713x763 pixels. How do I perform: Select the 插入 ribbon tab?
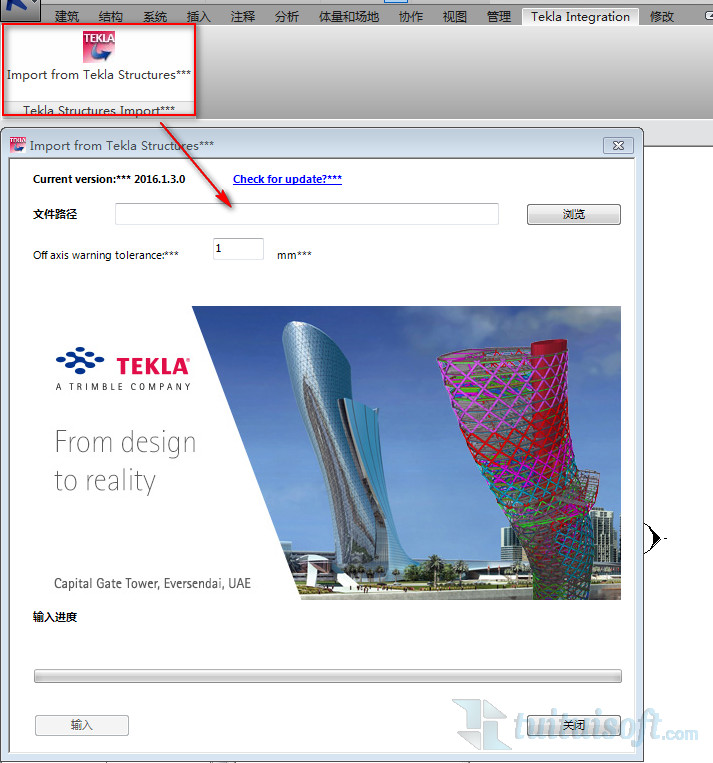coord(199,17)
